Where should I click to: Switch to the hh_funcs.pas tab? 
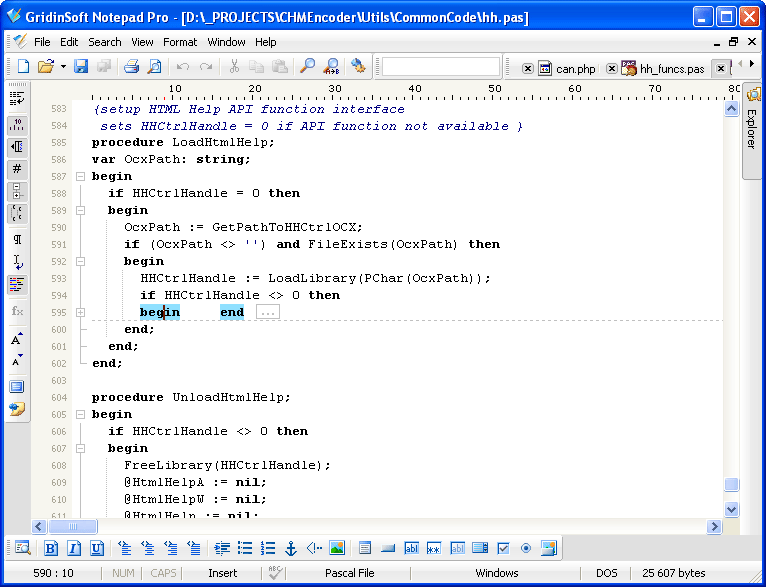click(x=663, y=69)
